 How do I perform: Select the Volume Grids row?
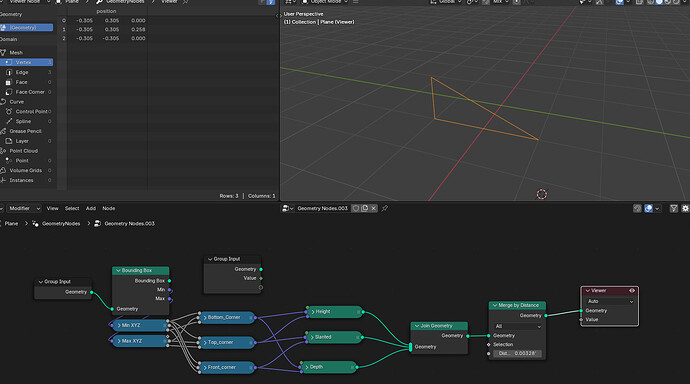[x=26, y=171]
